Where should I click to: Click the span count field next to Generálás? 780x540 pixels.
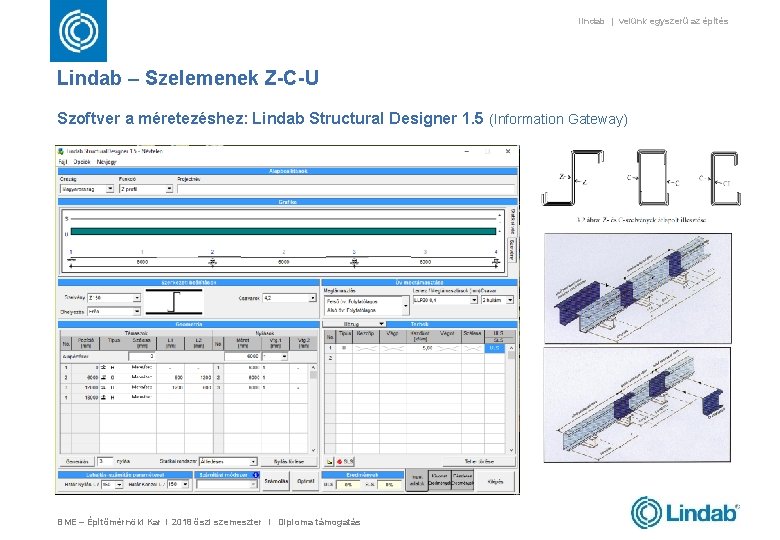tap(105, 461)
